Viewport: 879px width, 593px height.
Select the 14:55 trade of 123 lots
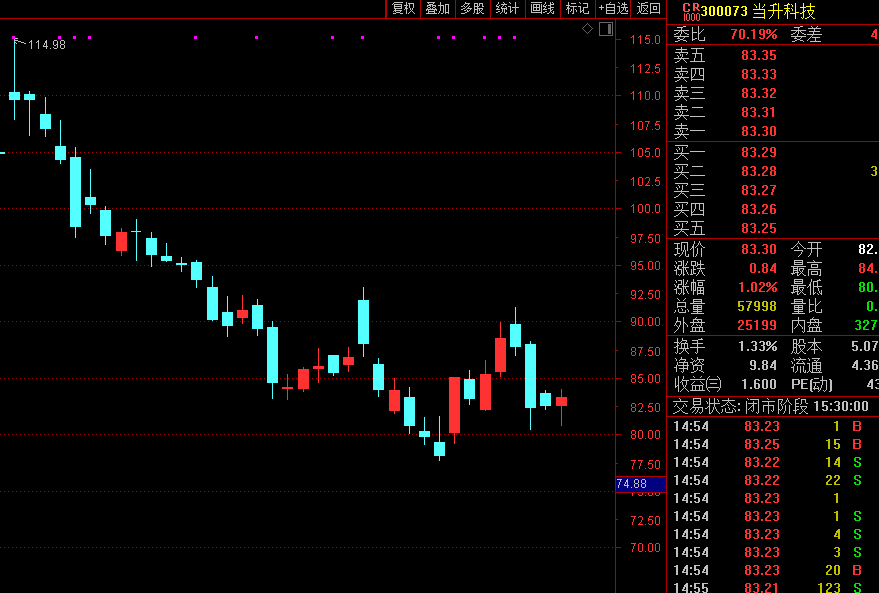click(770, 588)
